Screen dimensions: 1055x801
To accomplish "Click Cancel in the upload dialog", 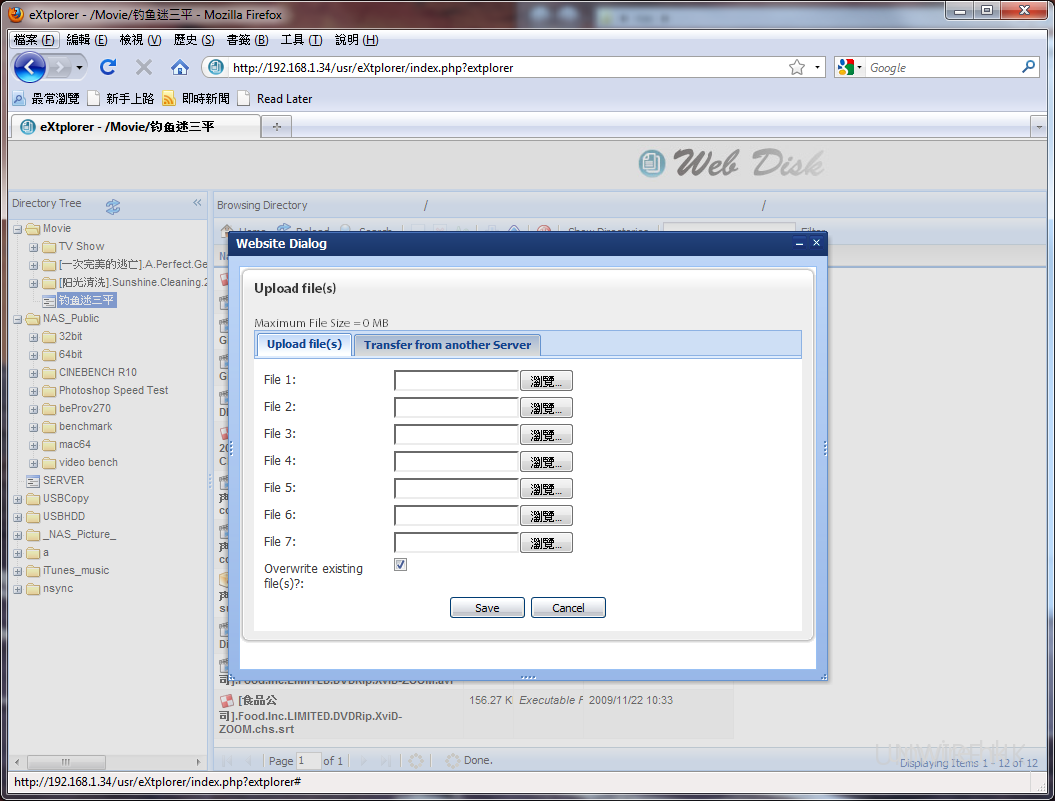I will 568,608.
